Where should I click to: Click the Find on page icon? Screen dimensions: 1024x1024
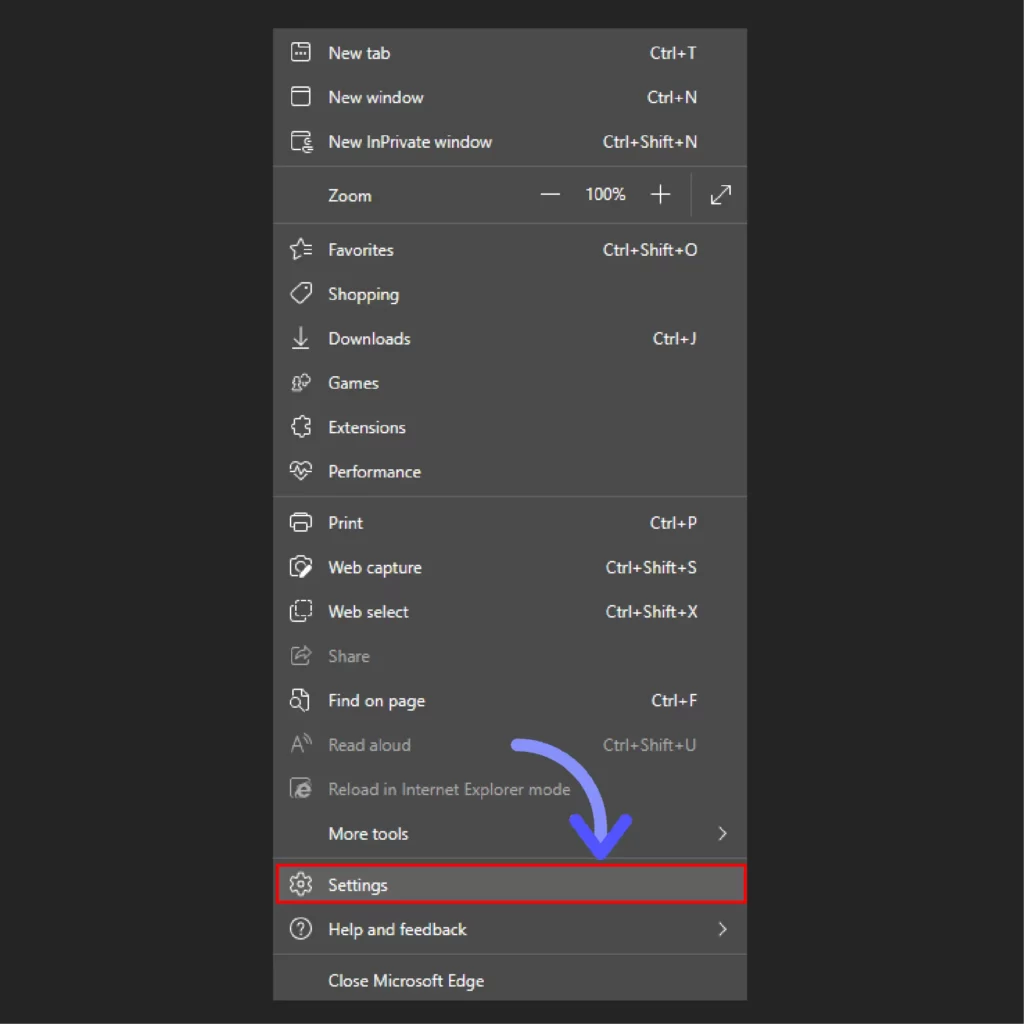pyautogui.click(x=300, y=700)
